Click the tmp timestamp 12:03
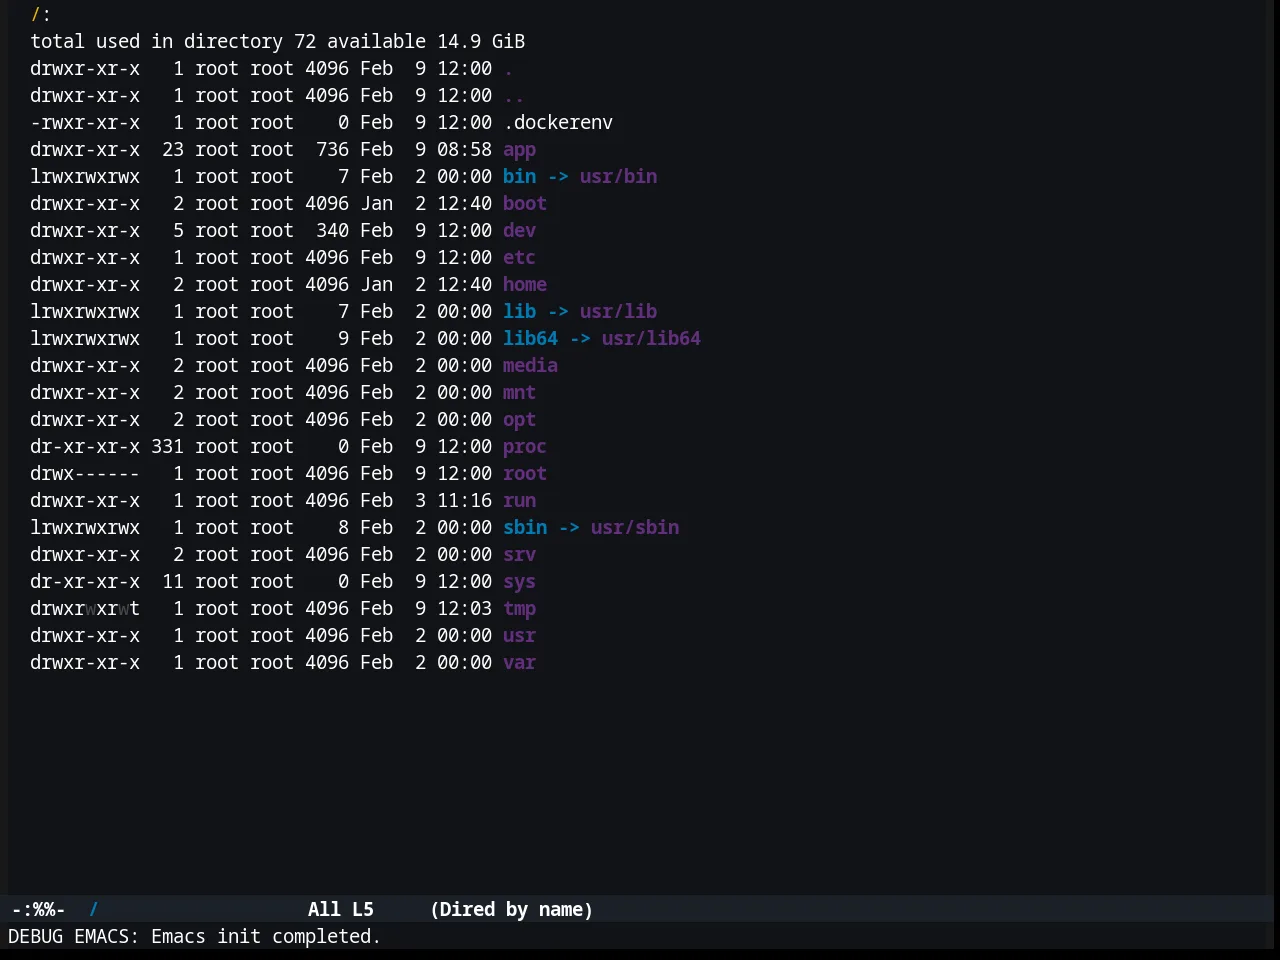Screen dimensions: 1280x960 point(464,608)
